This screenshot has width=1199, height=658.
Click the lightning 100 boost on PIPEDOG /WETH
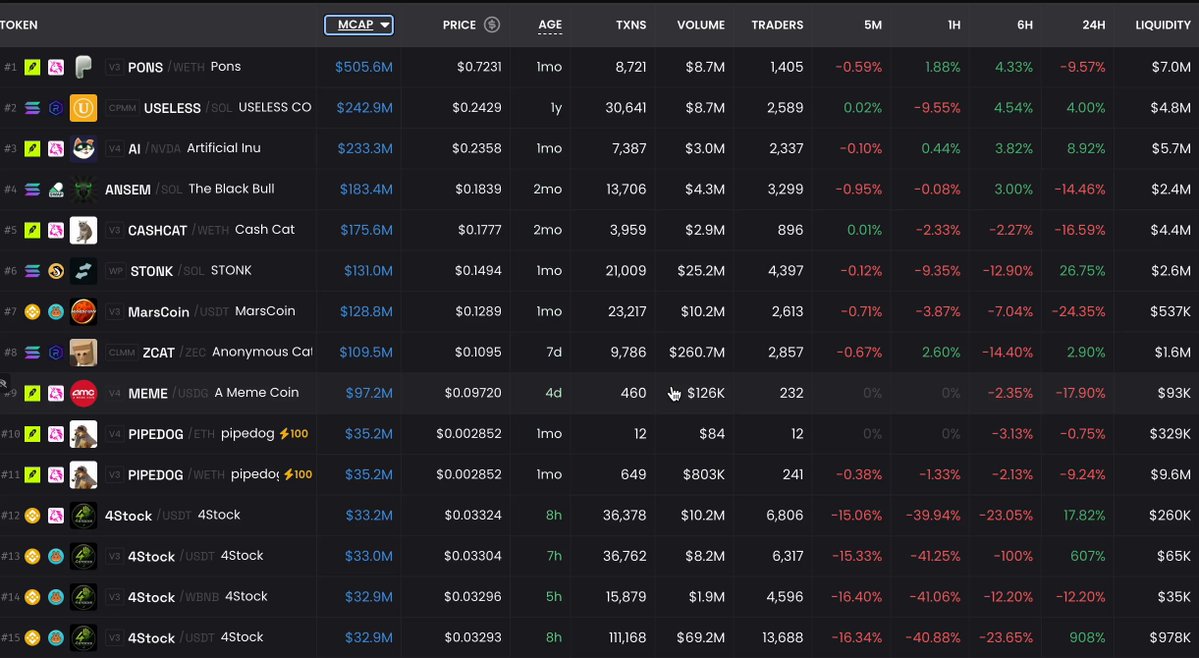tap(297, 475)
